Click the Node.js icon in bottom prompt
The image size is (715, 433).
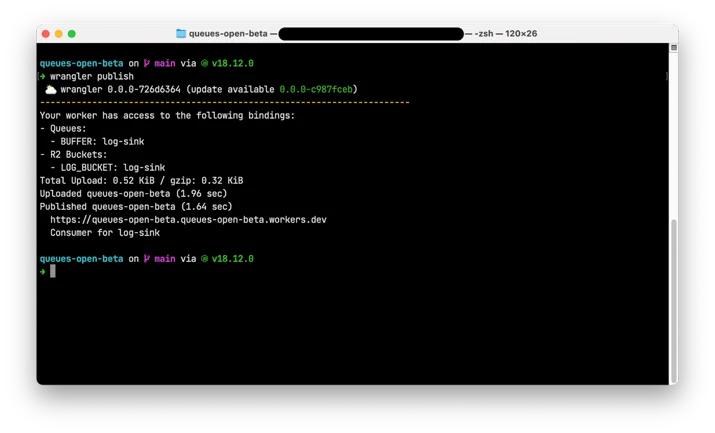(205, 259)
